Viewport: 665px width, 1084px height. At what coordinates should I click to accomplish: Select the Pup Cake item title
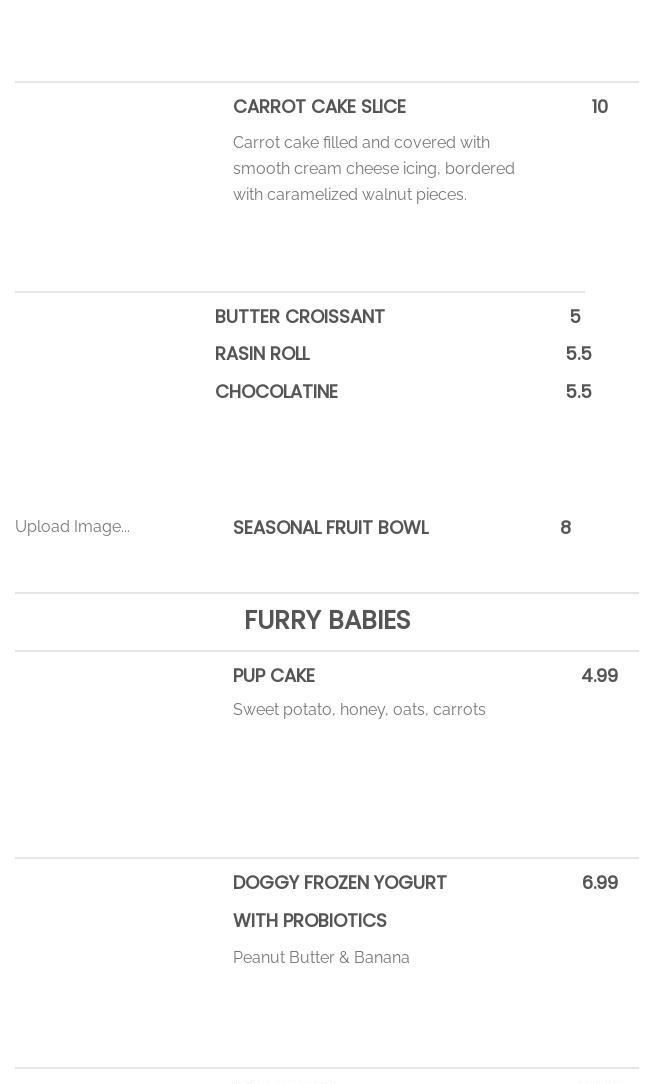click(x=273, y=676)
